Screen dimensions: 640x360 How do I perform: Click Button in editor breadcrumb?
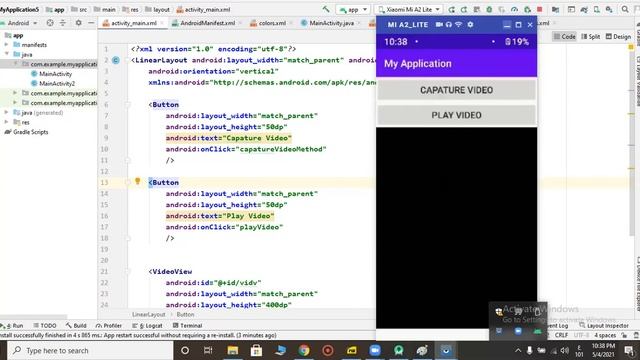pos(185,315)
